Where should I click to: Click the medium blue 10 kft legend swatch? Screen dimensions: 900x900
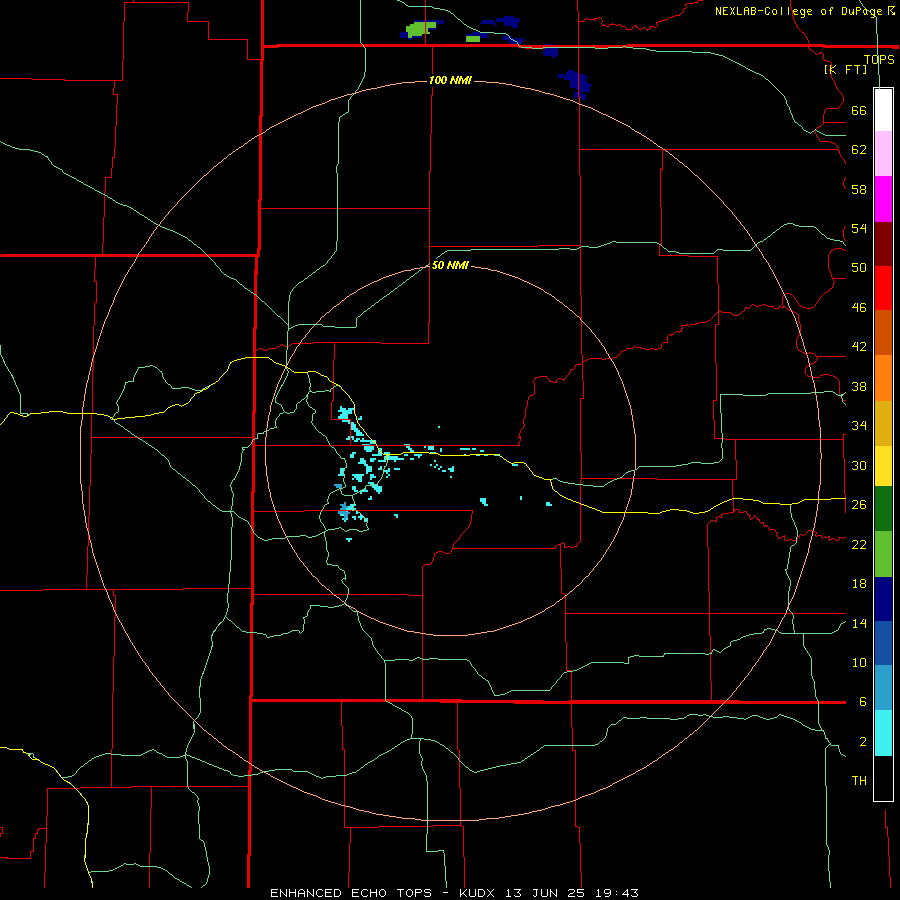[x=883, y=643]
